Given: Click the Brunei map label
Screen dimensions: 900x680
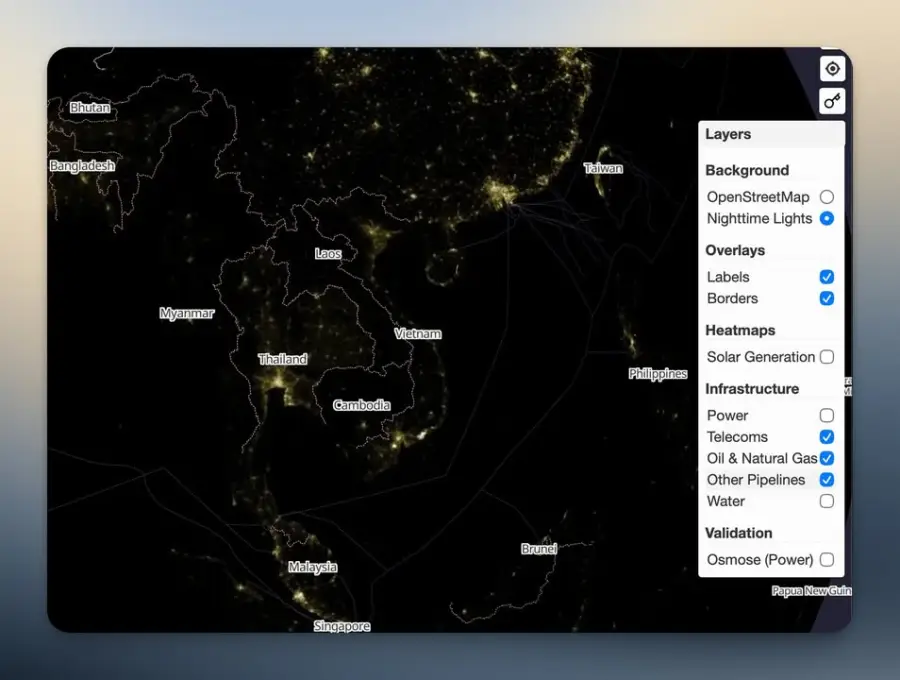Looking at the screenshot, I should tap(538, 549).
